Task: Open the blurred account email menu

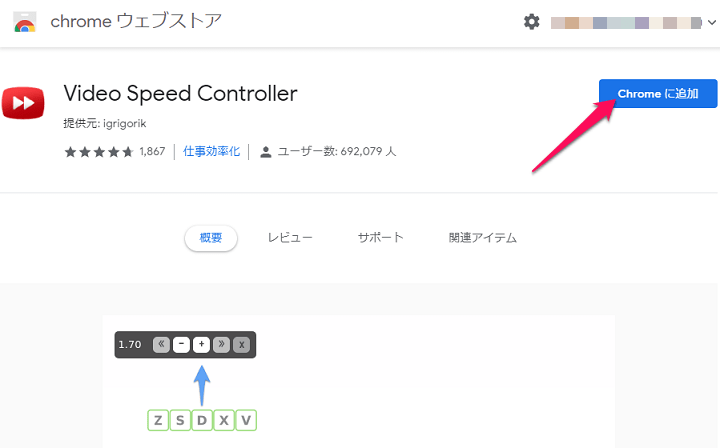Action: click(626, 22)
